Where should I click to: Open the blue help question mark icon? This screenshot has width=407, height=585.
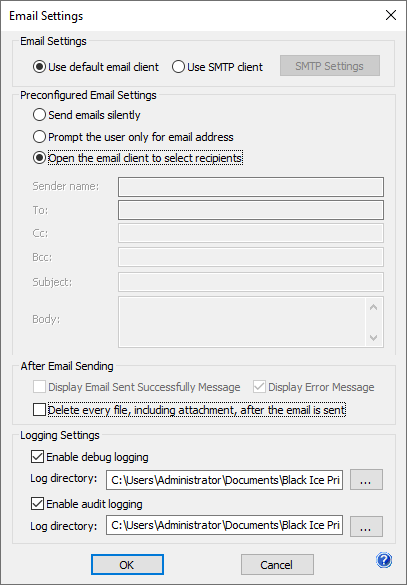click(384, 560)
